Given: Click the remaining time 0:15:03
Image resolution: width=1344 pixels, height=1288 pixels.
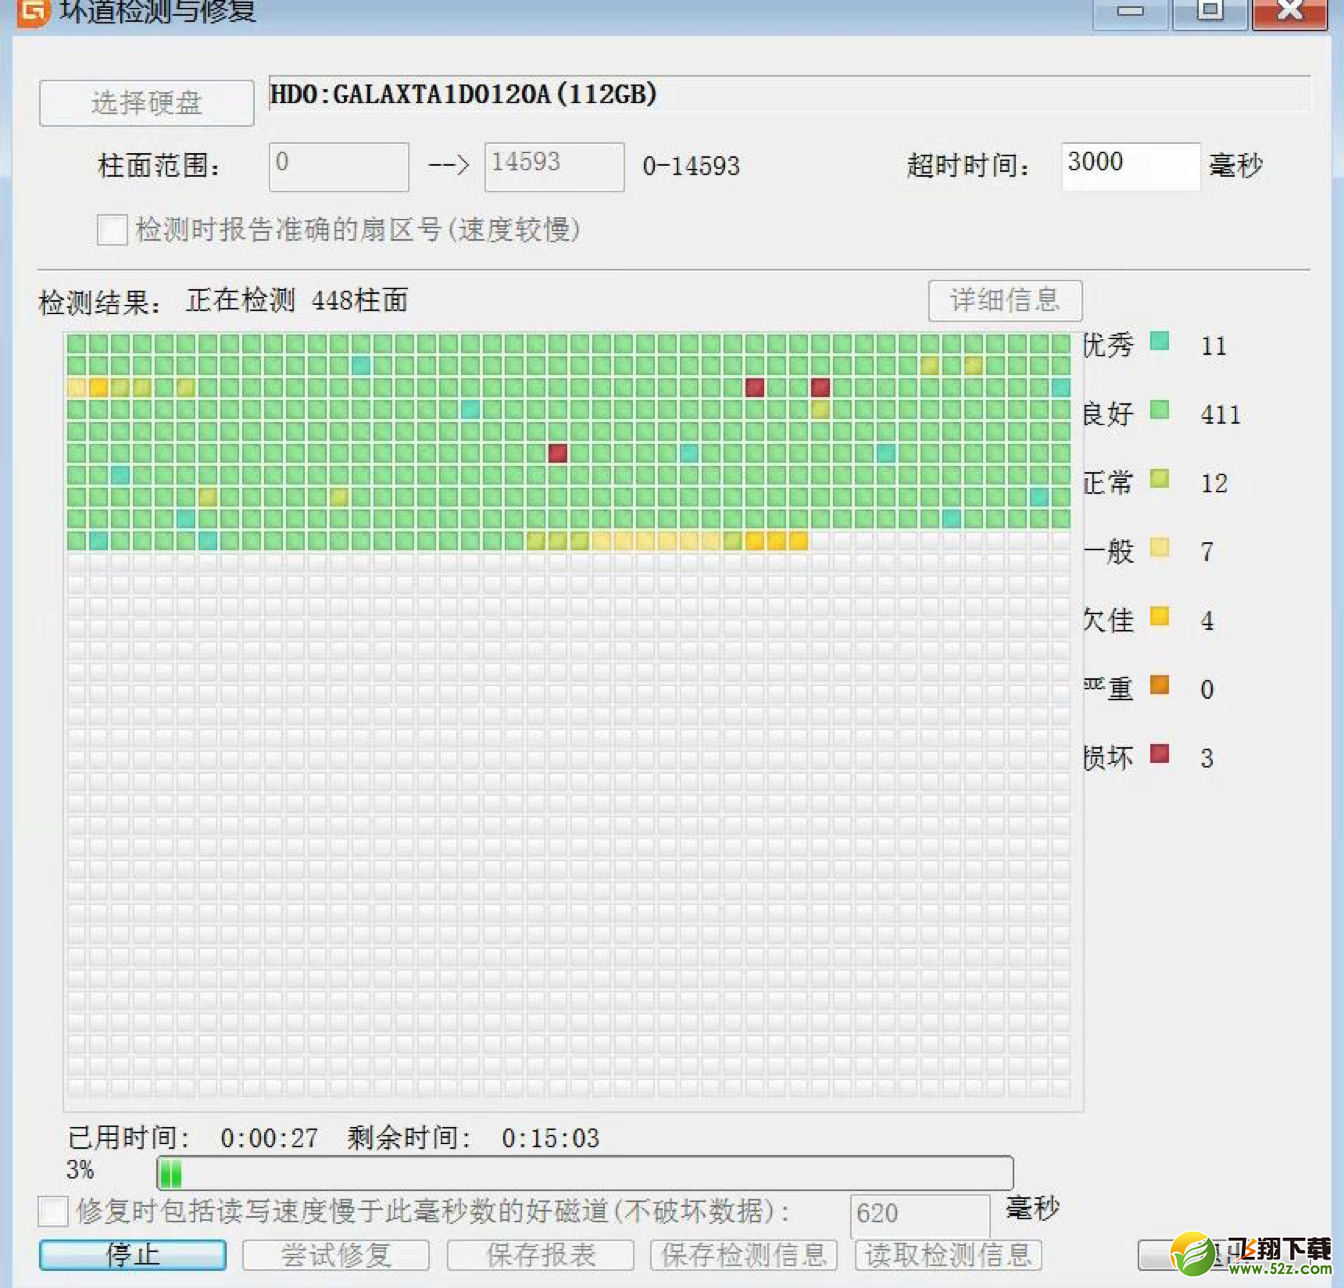Looking at the screenshot, I should coord(550,1139).
